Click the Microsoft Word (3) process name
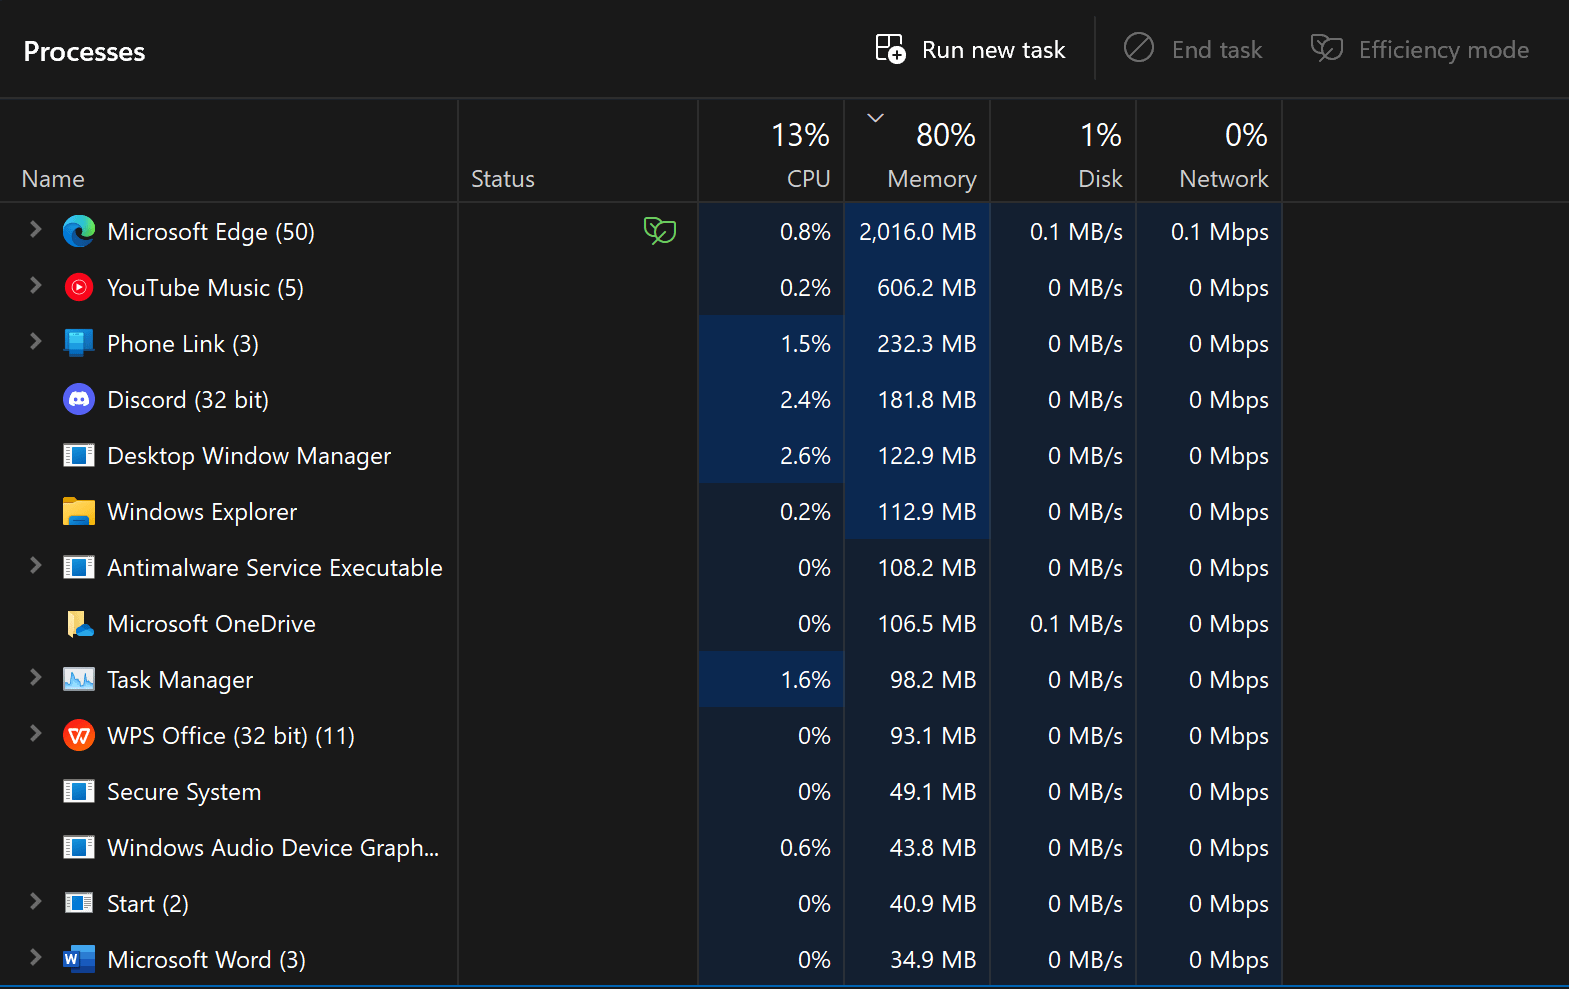Image resolution: width=1569 pixels, height=989 pixels. 206,960
